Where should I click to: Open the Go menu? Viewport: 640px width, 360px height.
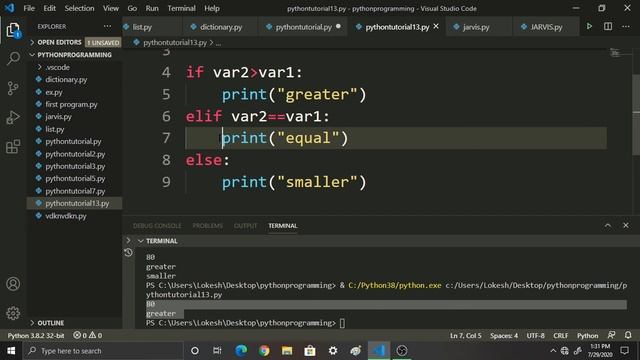(x=132, y=8)
